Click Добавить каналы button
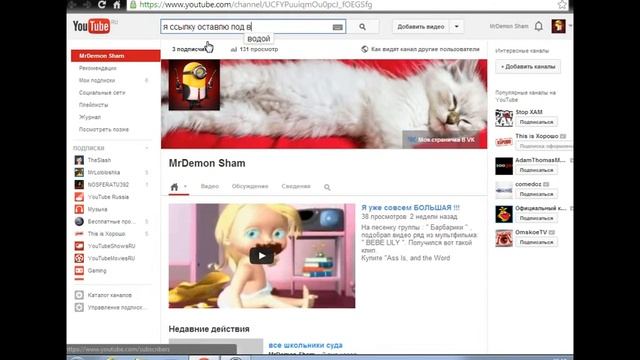Screen dimensions: 640x360 point(528,67)
